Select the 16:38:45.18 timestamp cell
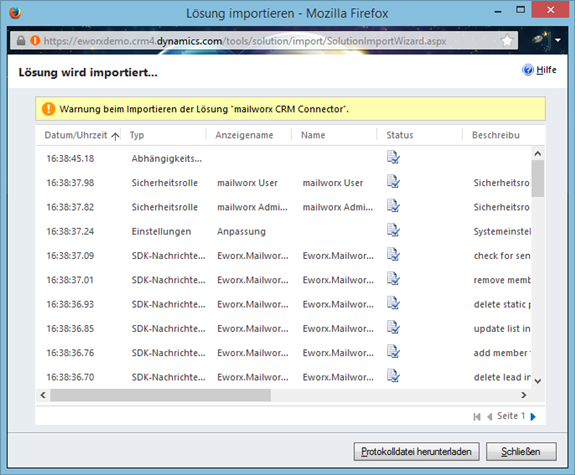This screenshot has height=475, width=575. tap(70, 158)
